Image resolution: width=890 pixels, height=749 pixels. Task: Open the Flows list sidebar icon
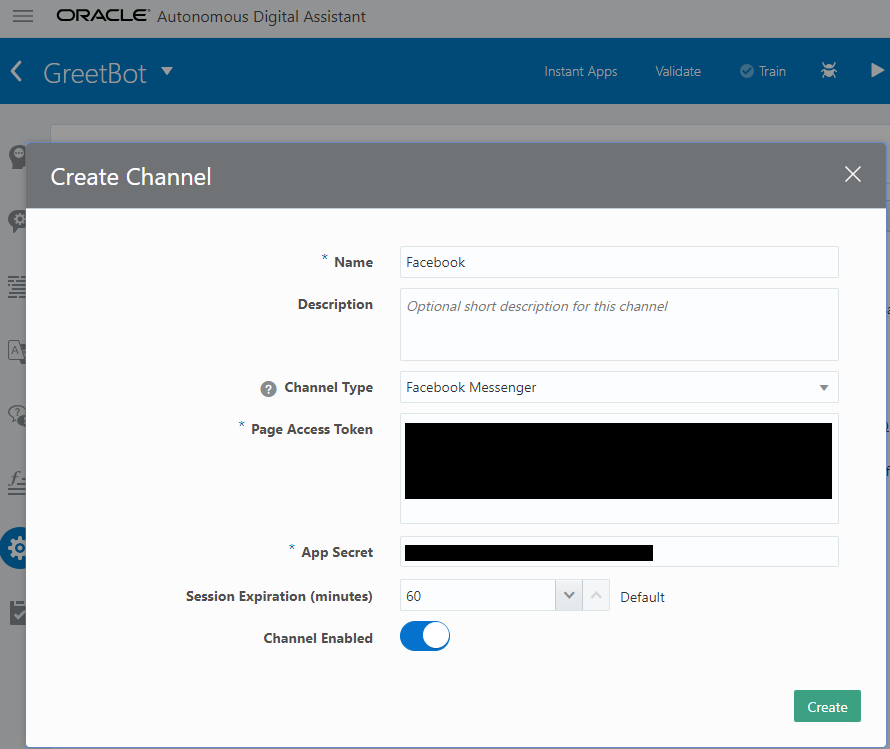click(16, 287)
